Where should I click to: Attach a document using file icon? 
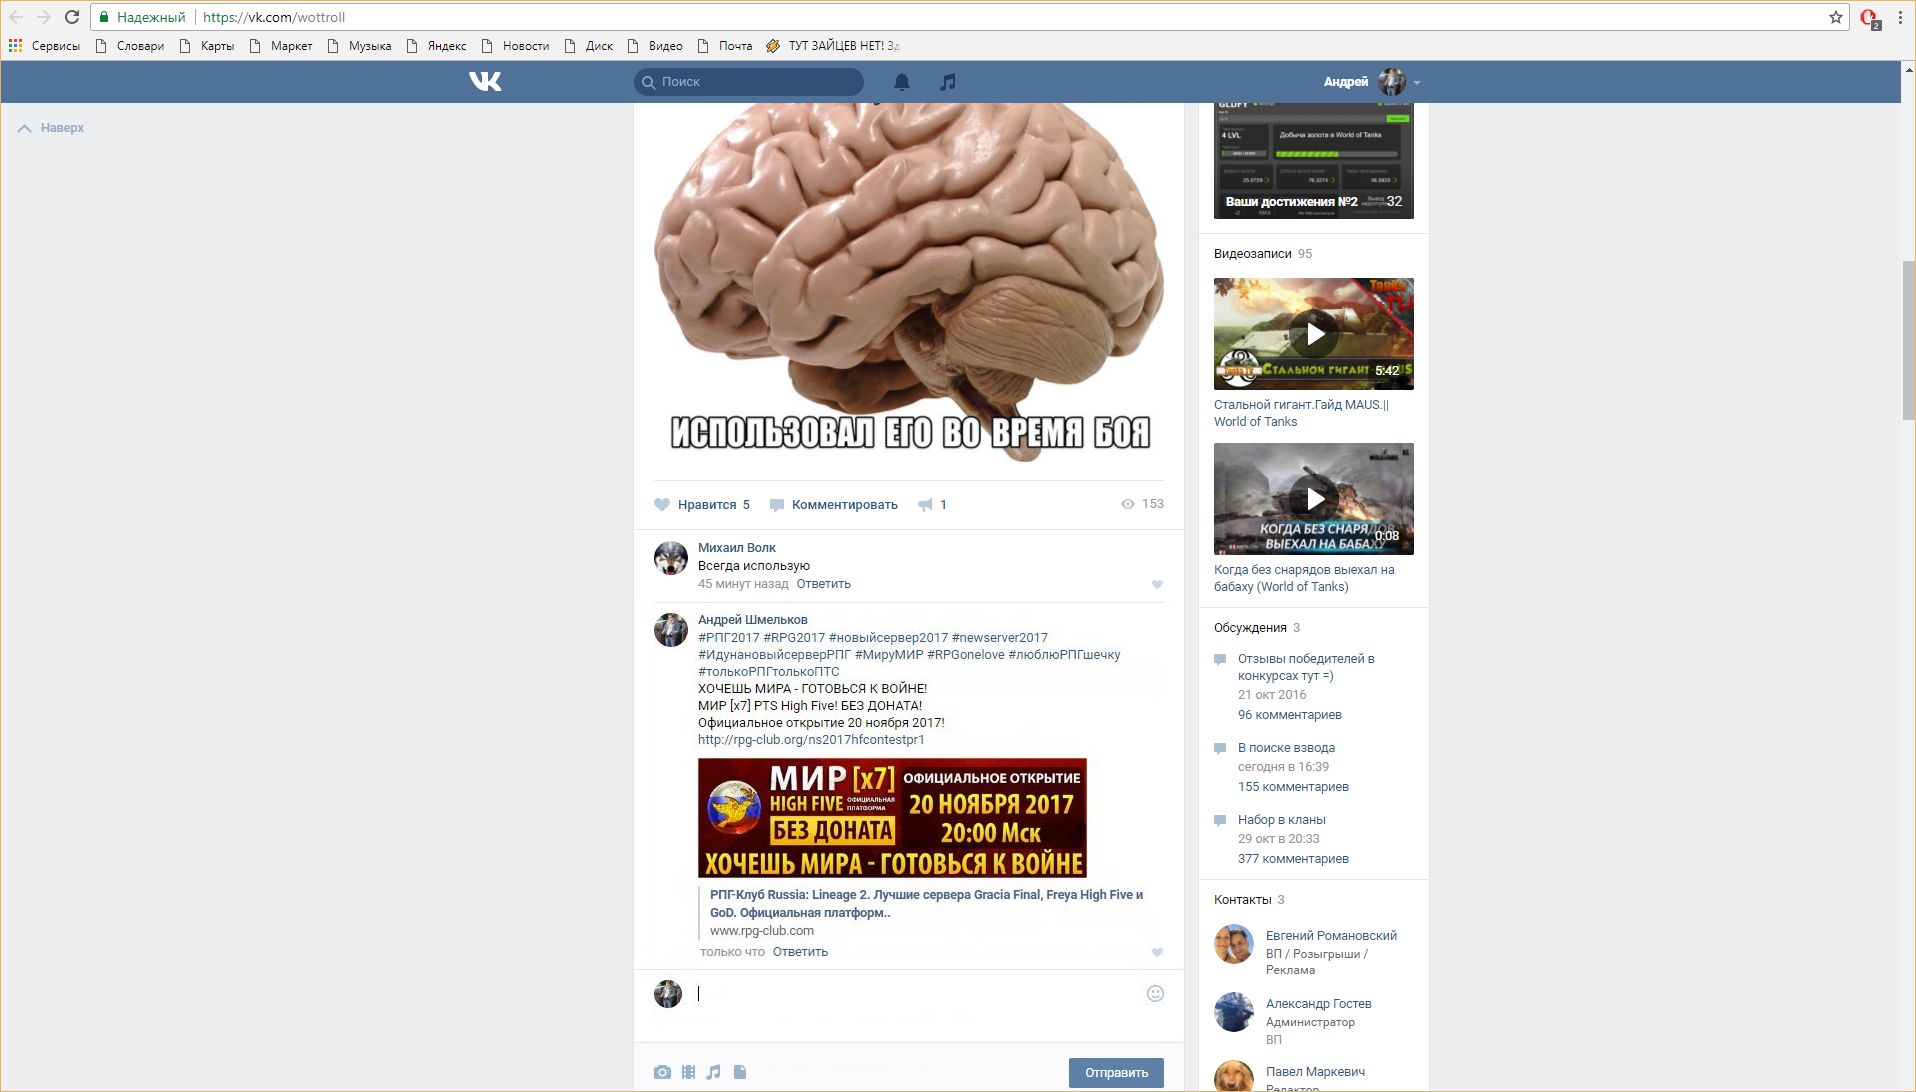pos(740,1072)
